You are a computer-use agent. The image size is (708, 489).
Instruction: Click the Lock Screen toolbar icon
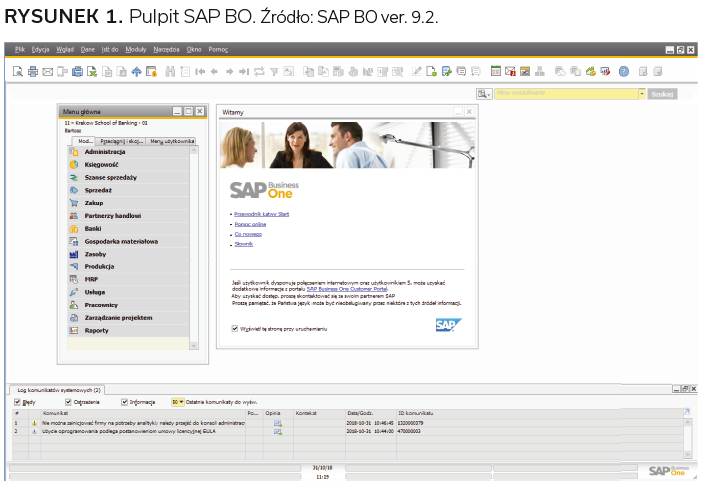pyautogui.click(x=152, y=71)
